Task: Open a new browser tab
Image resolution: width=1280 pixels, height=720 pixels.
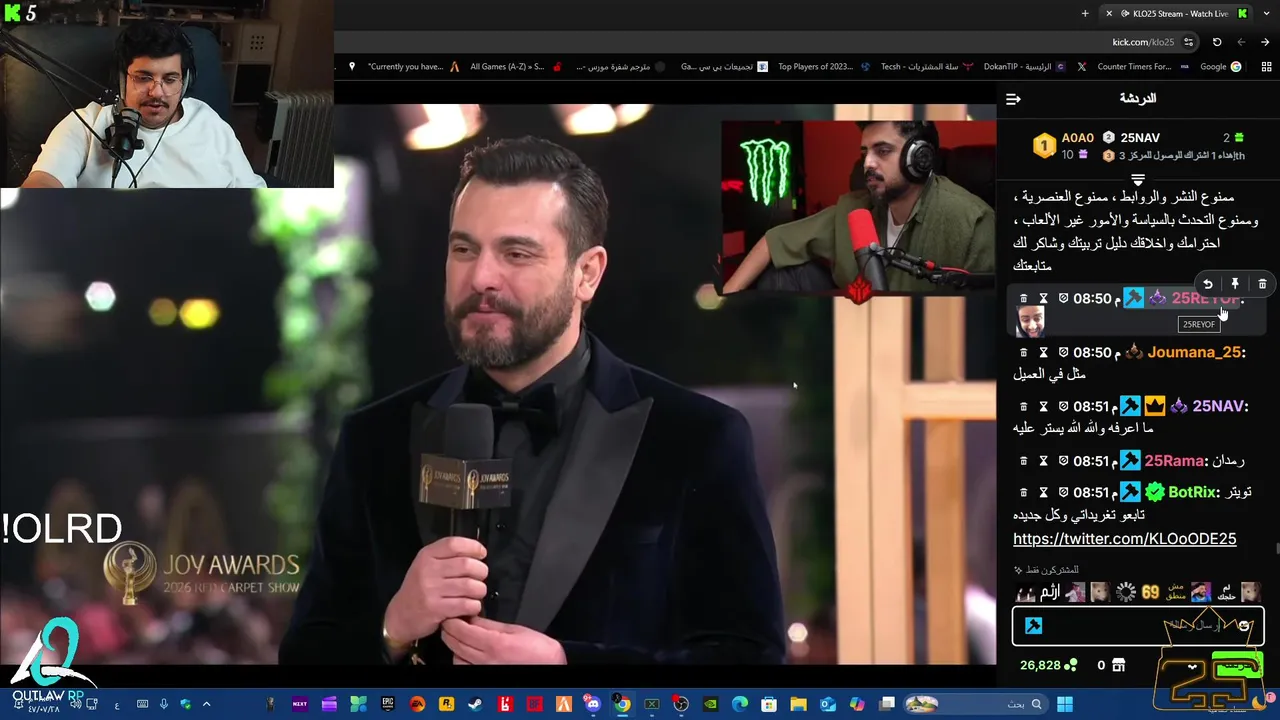Action: 1085,13
